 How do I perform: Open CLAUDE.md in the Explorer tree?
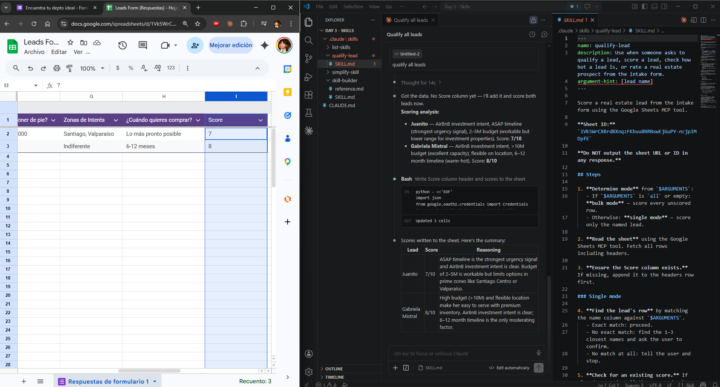pyautogui.click(x=342, y=105)
